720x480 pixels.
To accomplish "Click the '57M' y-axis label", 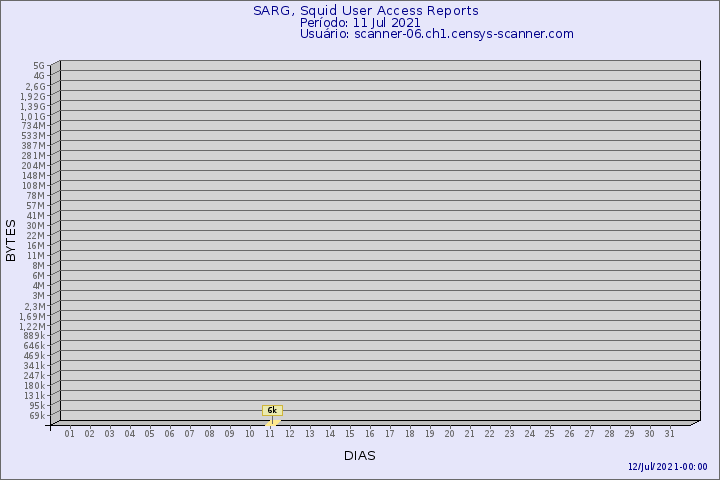I will tap(36, 206).
